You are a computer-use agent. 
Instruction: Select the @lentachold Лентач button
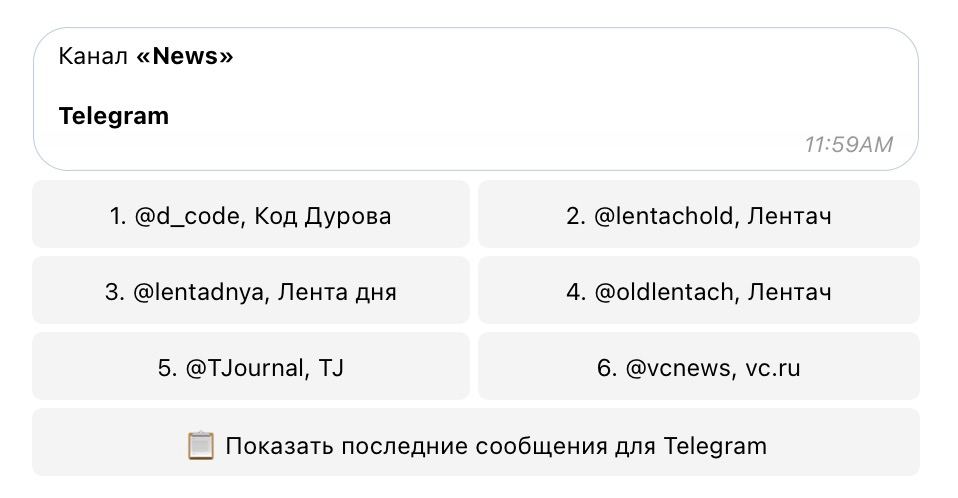698,215
